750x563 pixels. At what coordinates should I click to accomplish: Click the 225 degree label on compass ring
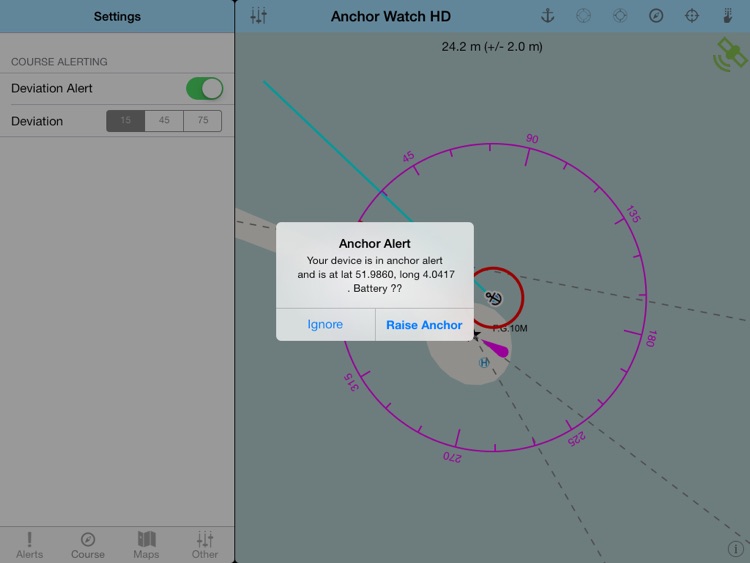[576, 438]
